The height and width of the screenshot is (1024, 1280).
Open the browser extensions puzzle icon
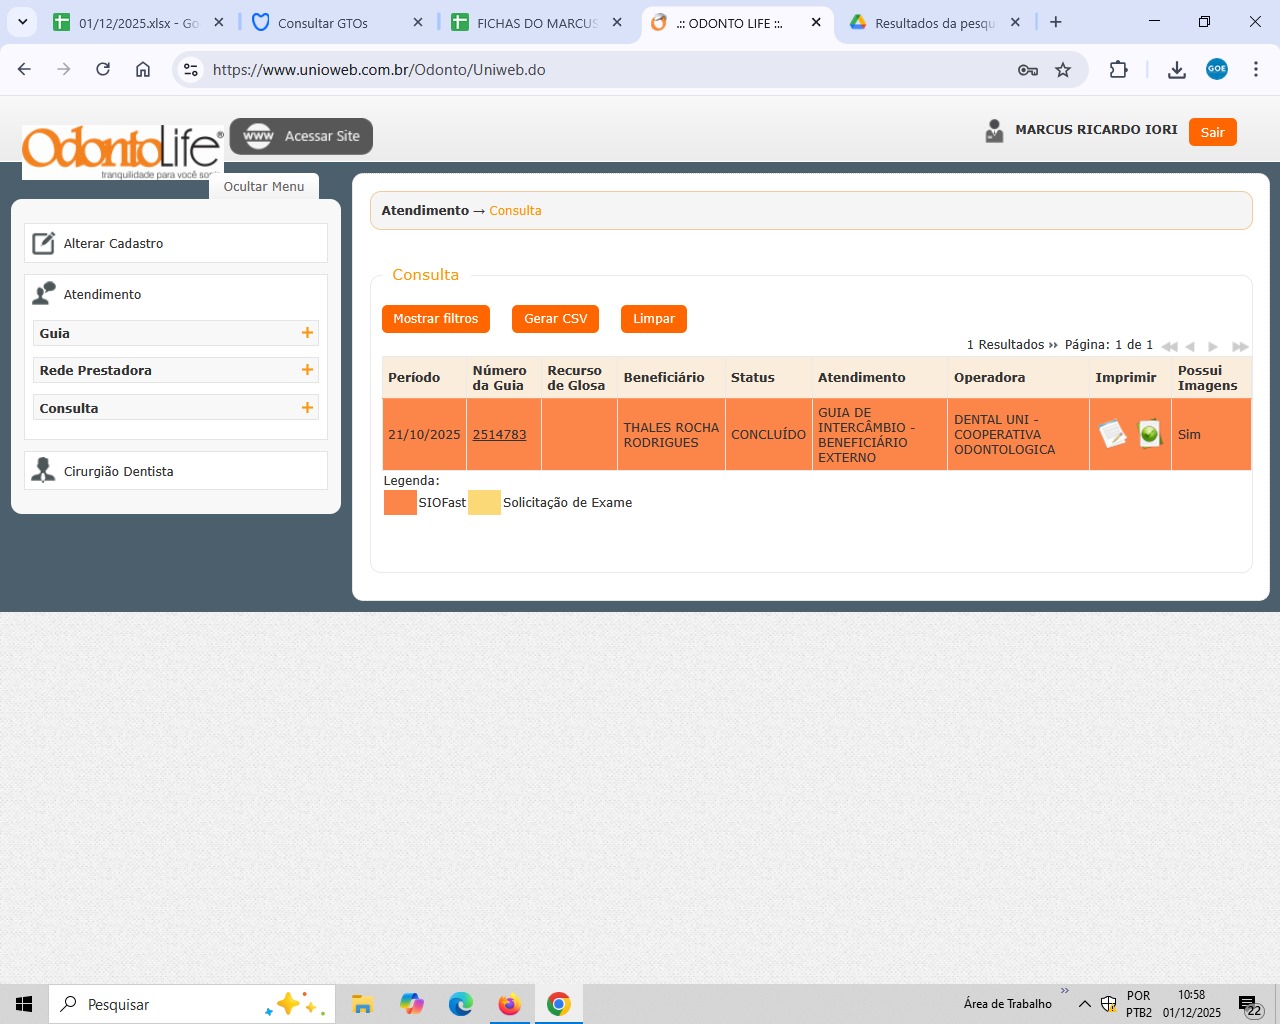[x=1118, y=70]
